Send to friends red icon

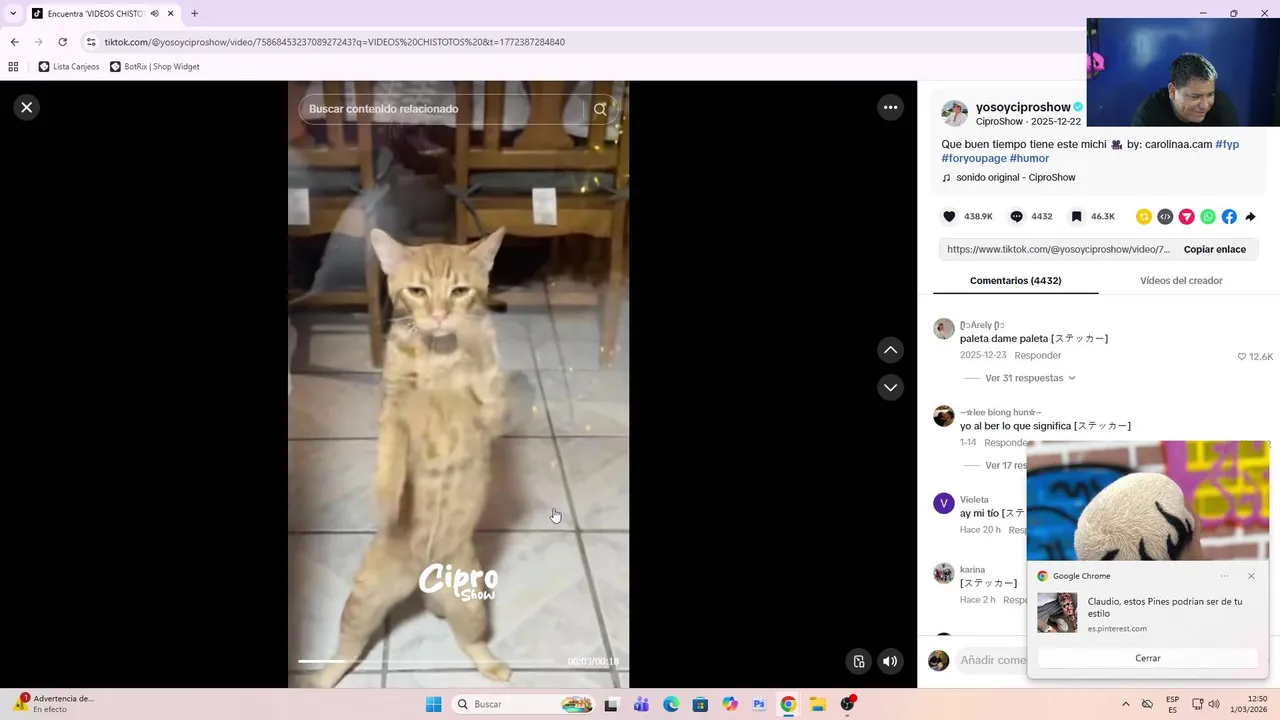click(1186, 216)
